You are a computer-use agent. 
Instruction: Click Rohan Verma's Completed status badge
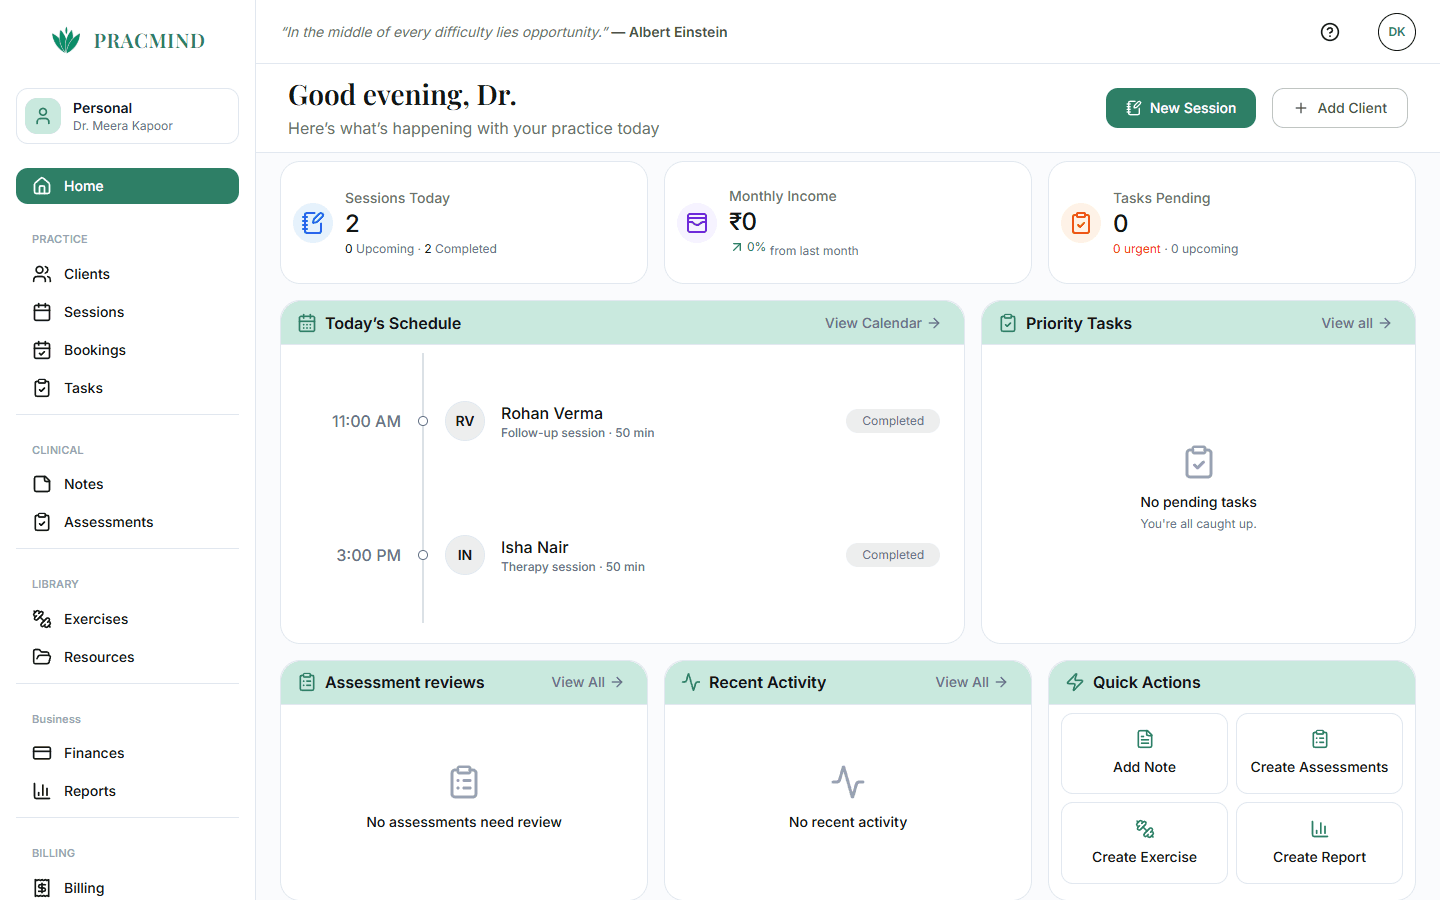click(x=893, y=421)
